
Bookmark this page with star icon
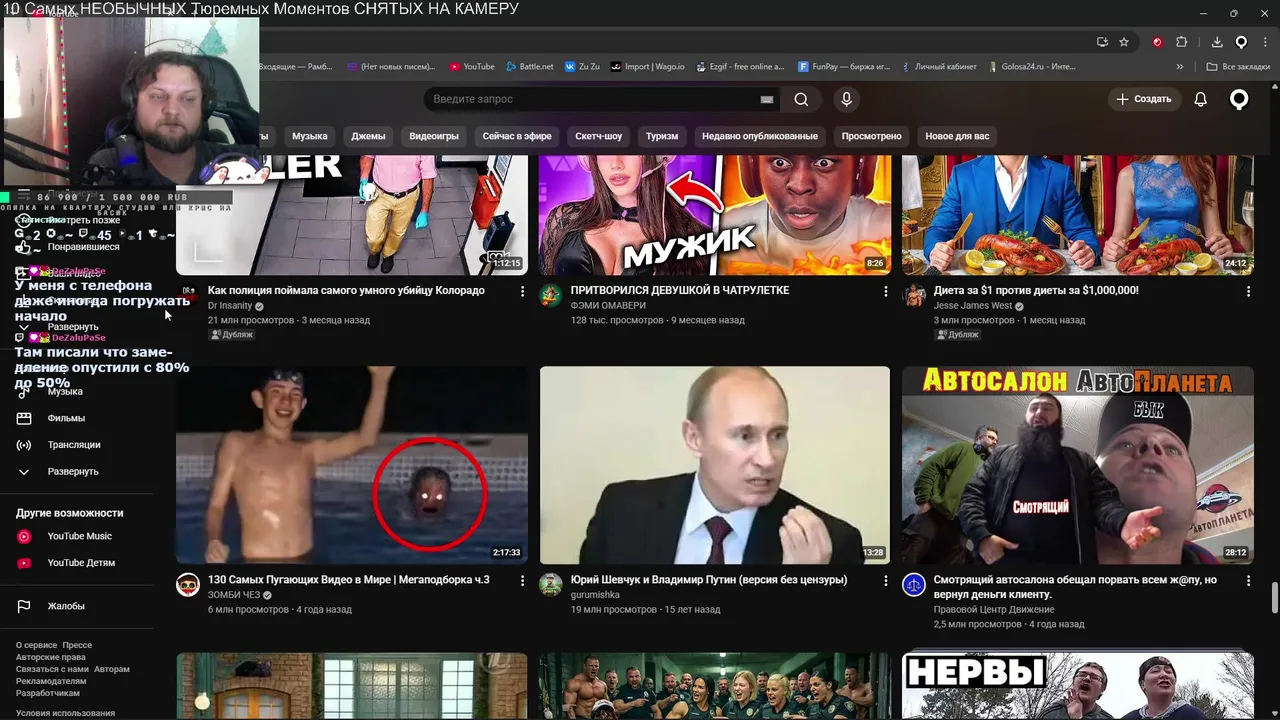tap(1124, 42)
